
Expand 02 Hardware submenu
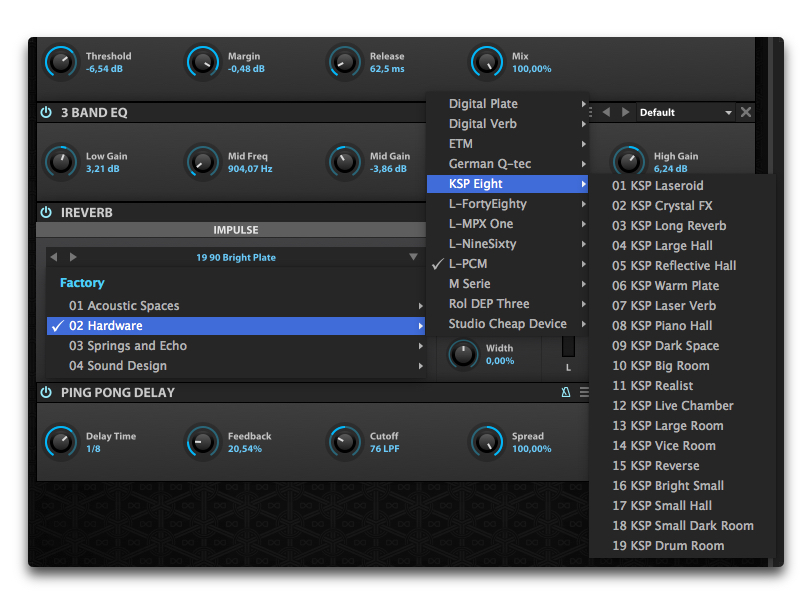(x=236, y=326)
